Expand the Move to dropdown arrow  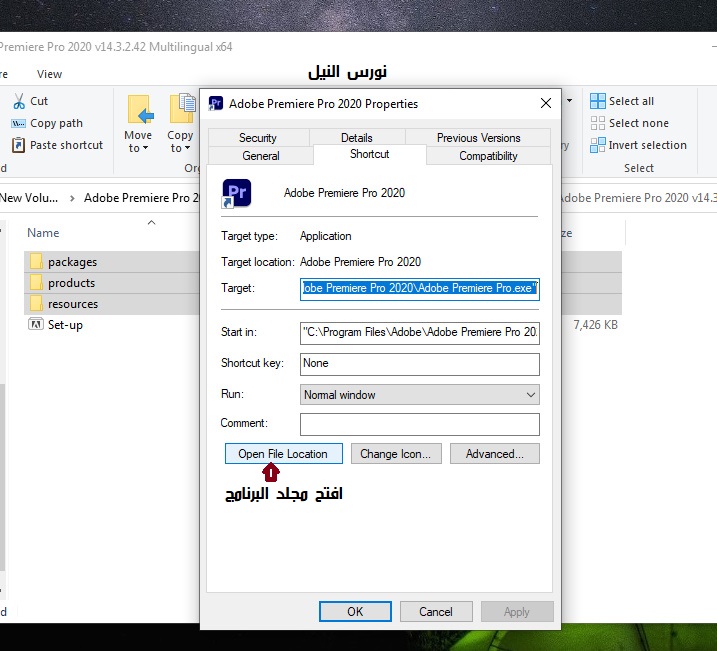pyautogui.click(x=146, y=149)
